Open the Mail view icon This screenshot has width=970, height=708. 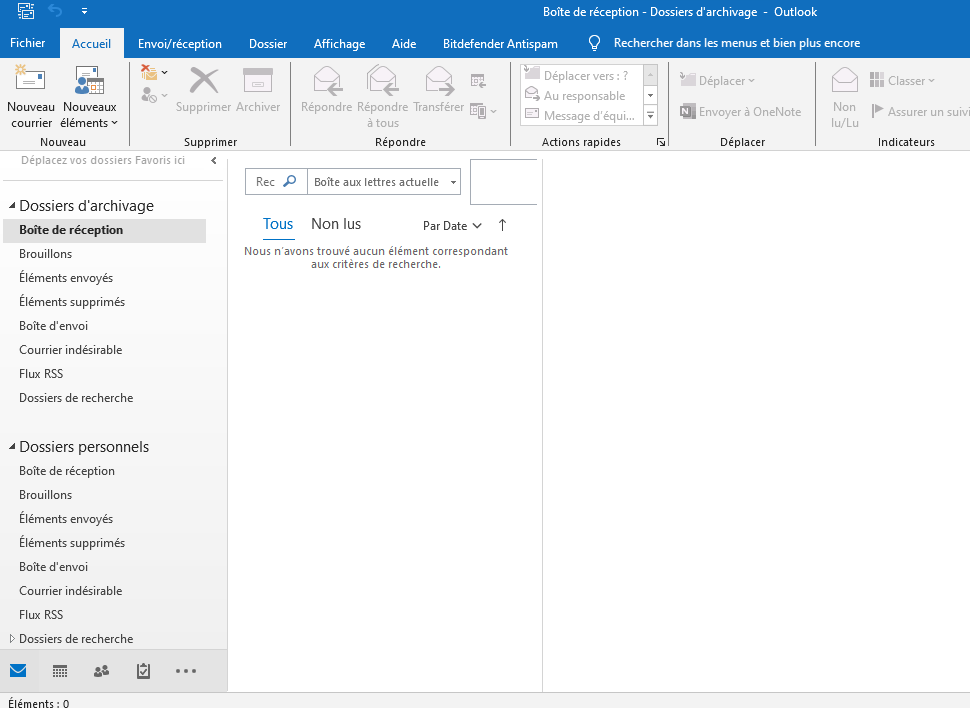coord(18,670)
